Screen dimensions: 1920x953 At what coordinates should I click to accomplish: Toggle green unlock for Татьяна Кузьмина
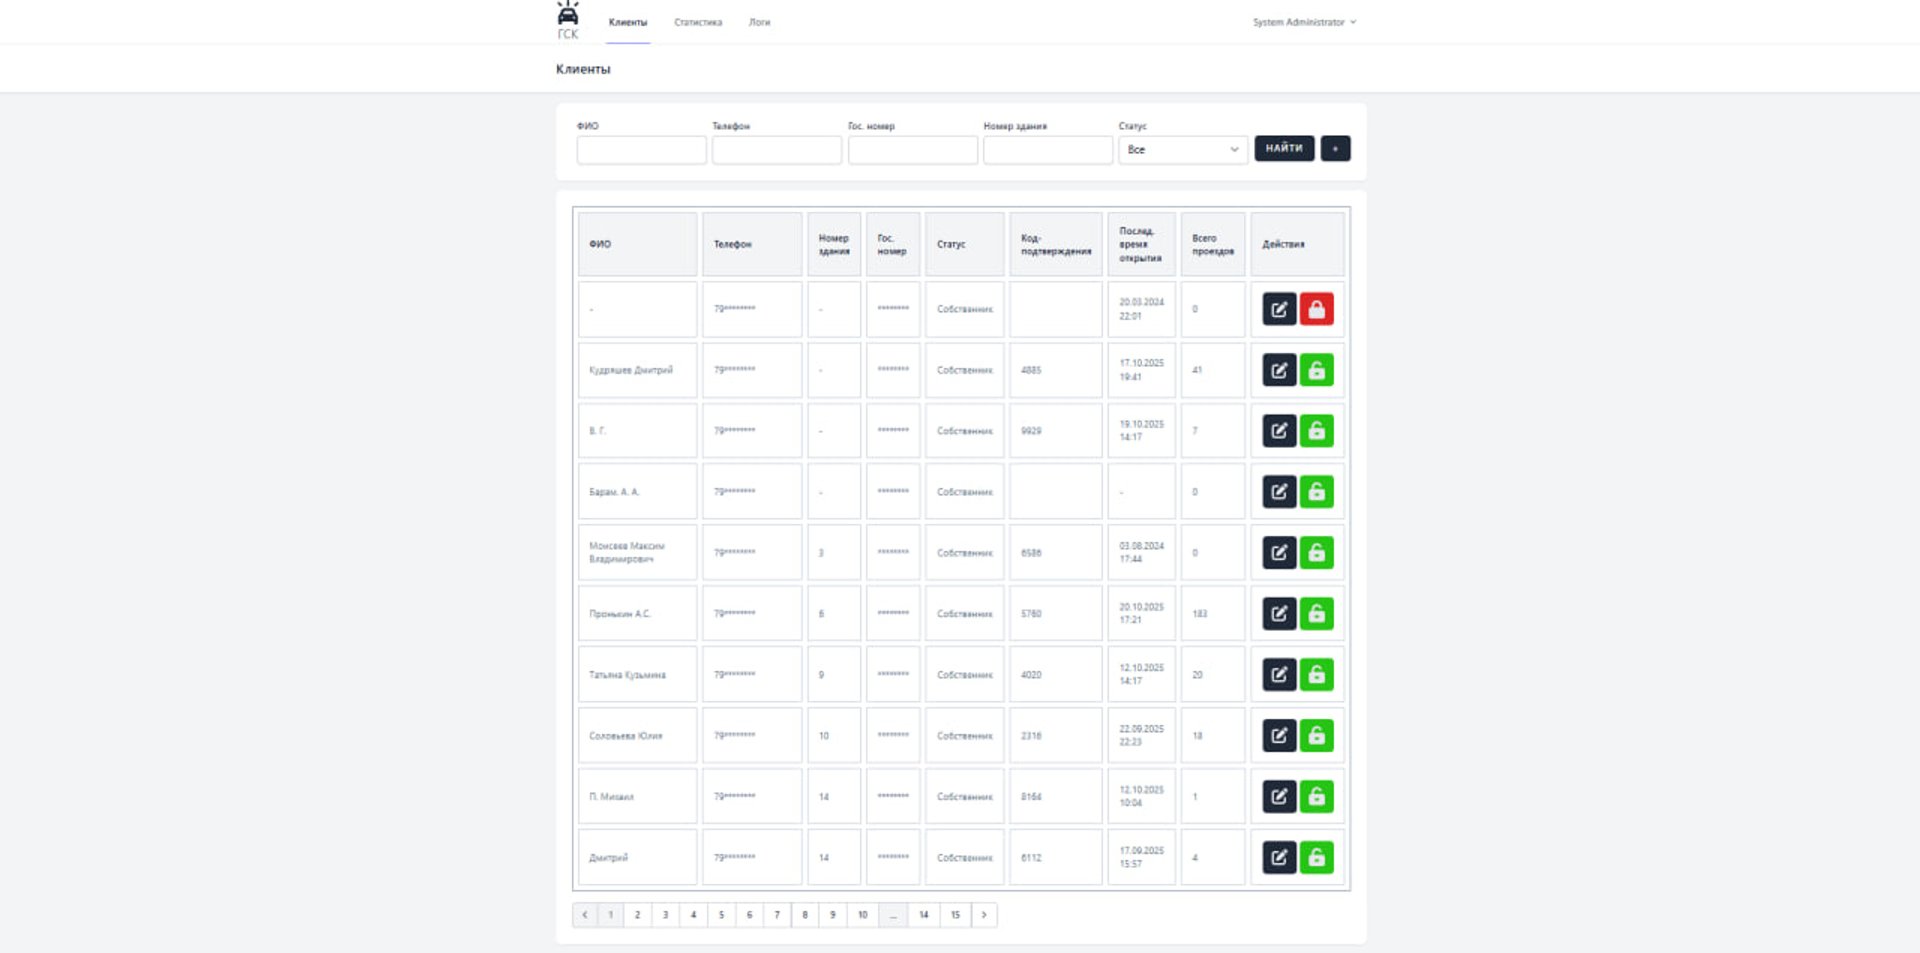coord(1316,675)
